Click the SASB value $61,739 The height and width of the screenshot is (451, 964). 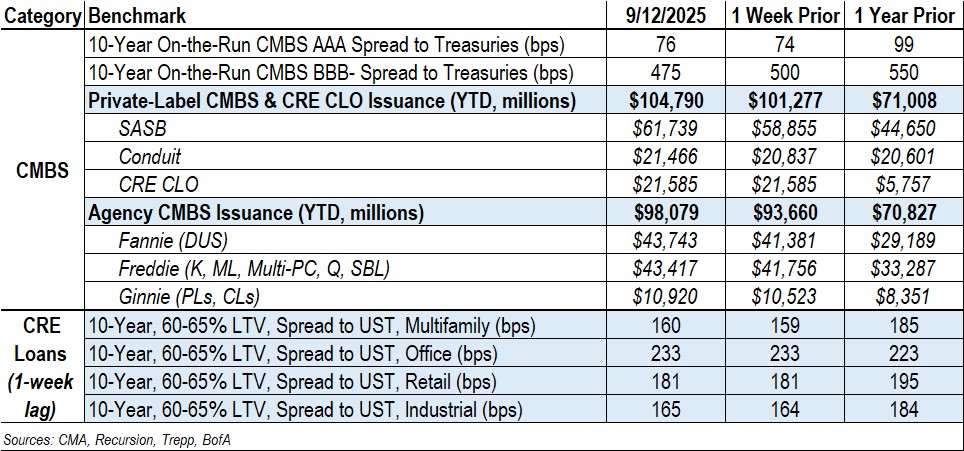pyautogui.click(x=665, y=129)
